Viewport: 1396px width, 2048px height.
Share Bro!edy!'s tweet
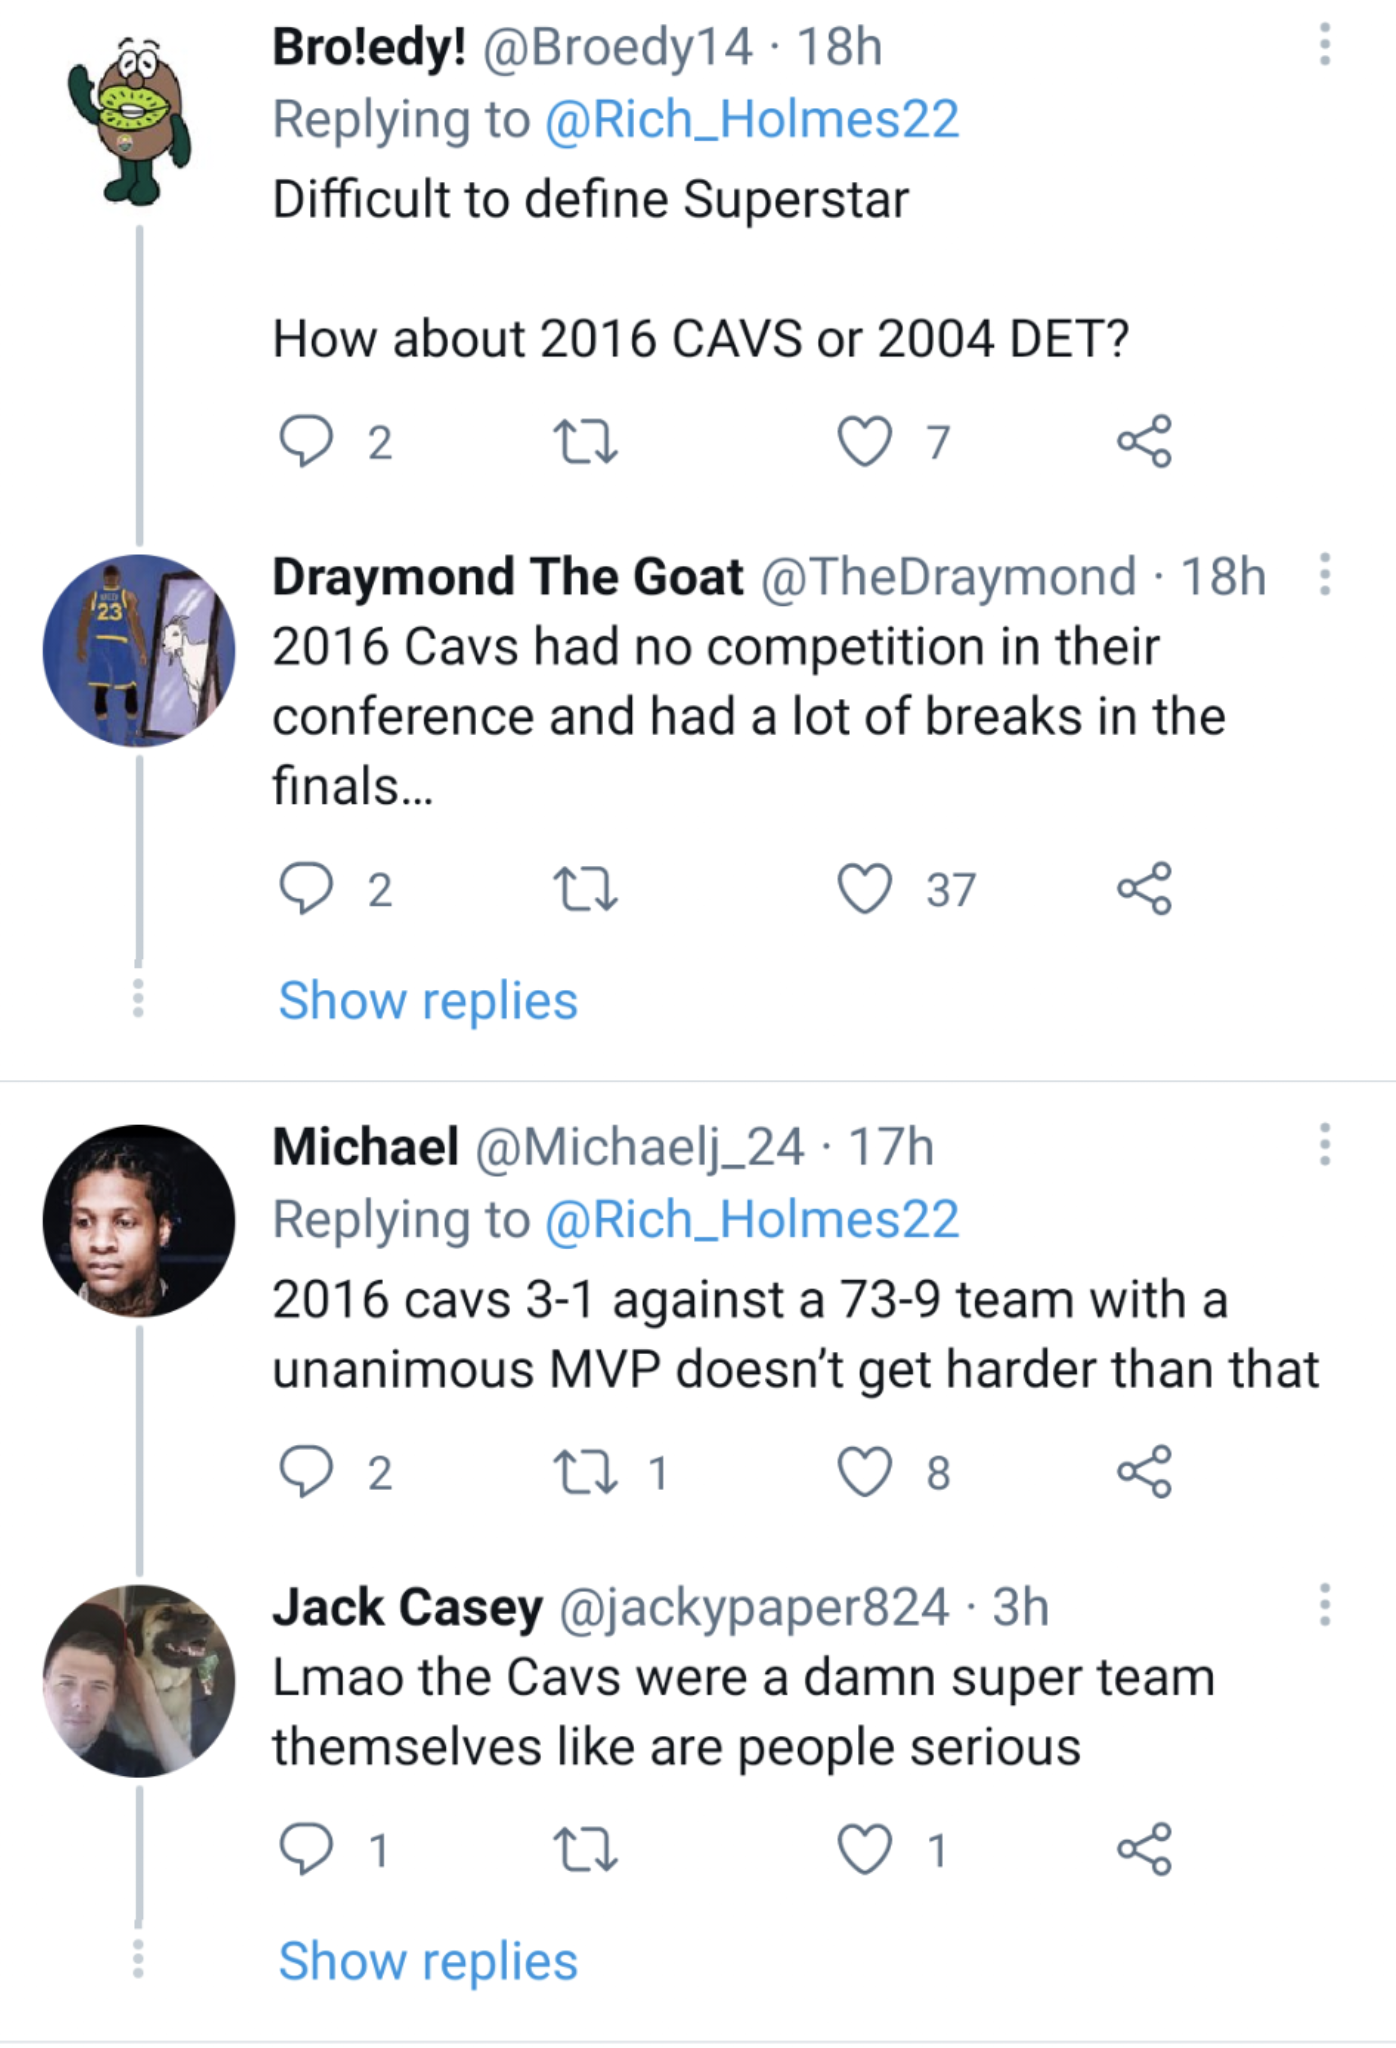point(1144,442)
